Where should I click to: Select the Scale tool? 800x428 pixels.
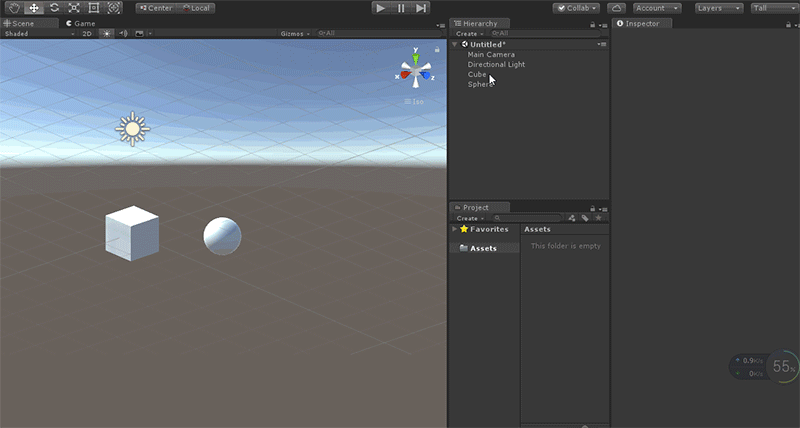pyautogui.click(x=74, y=8)
